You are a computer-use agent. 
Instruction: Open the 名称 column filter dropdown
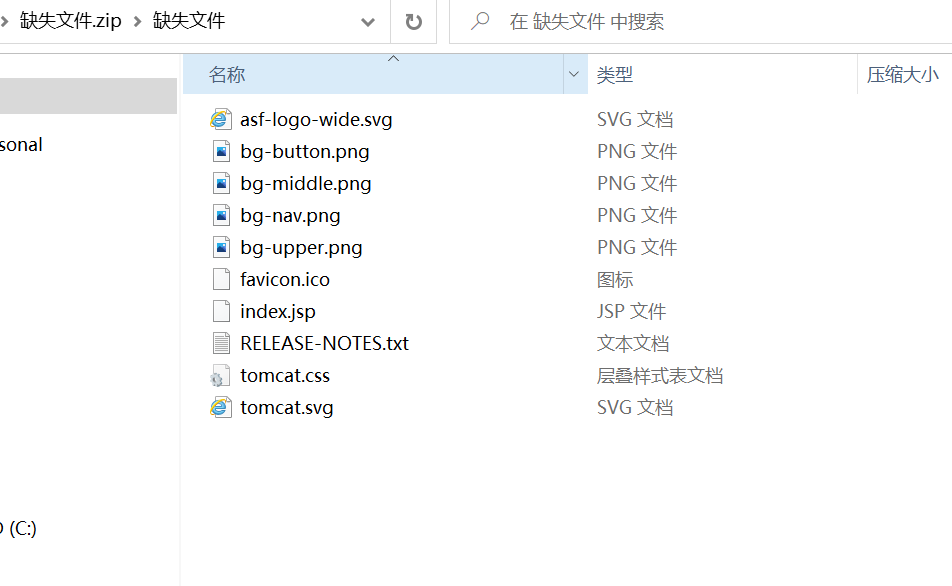point(574,74)
